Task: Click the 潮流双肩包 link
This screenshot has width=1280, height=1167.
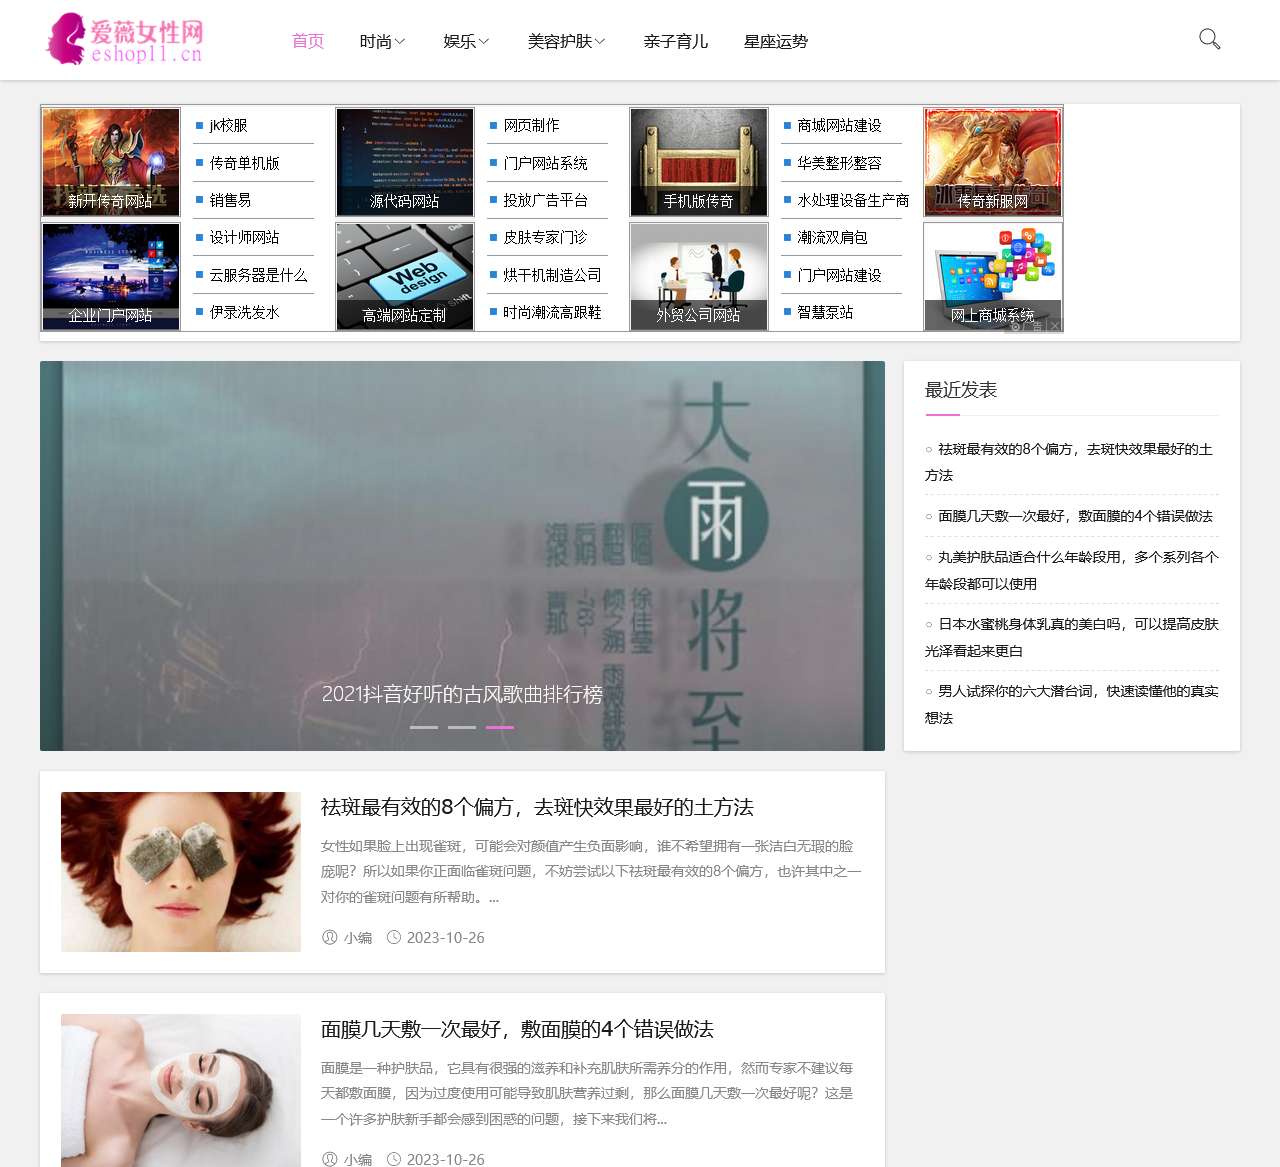Action: (x=832, y=237)
